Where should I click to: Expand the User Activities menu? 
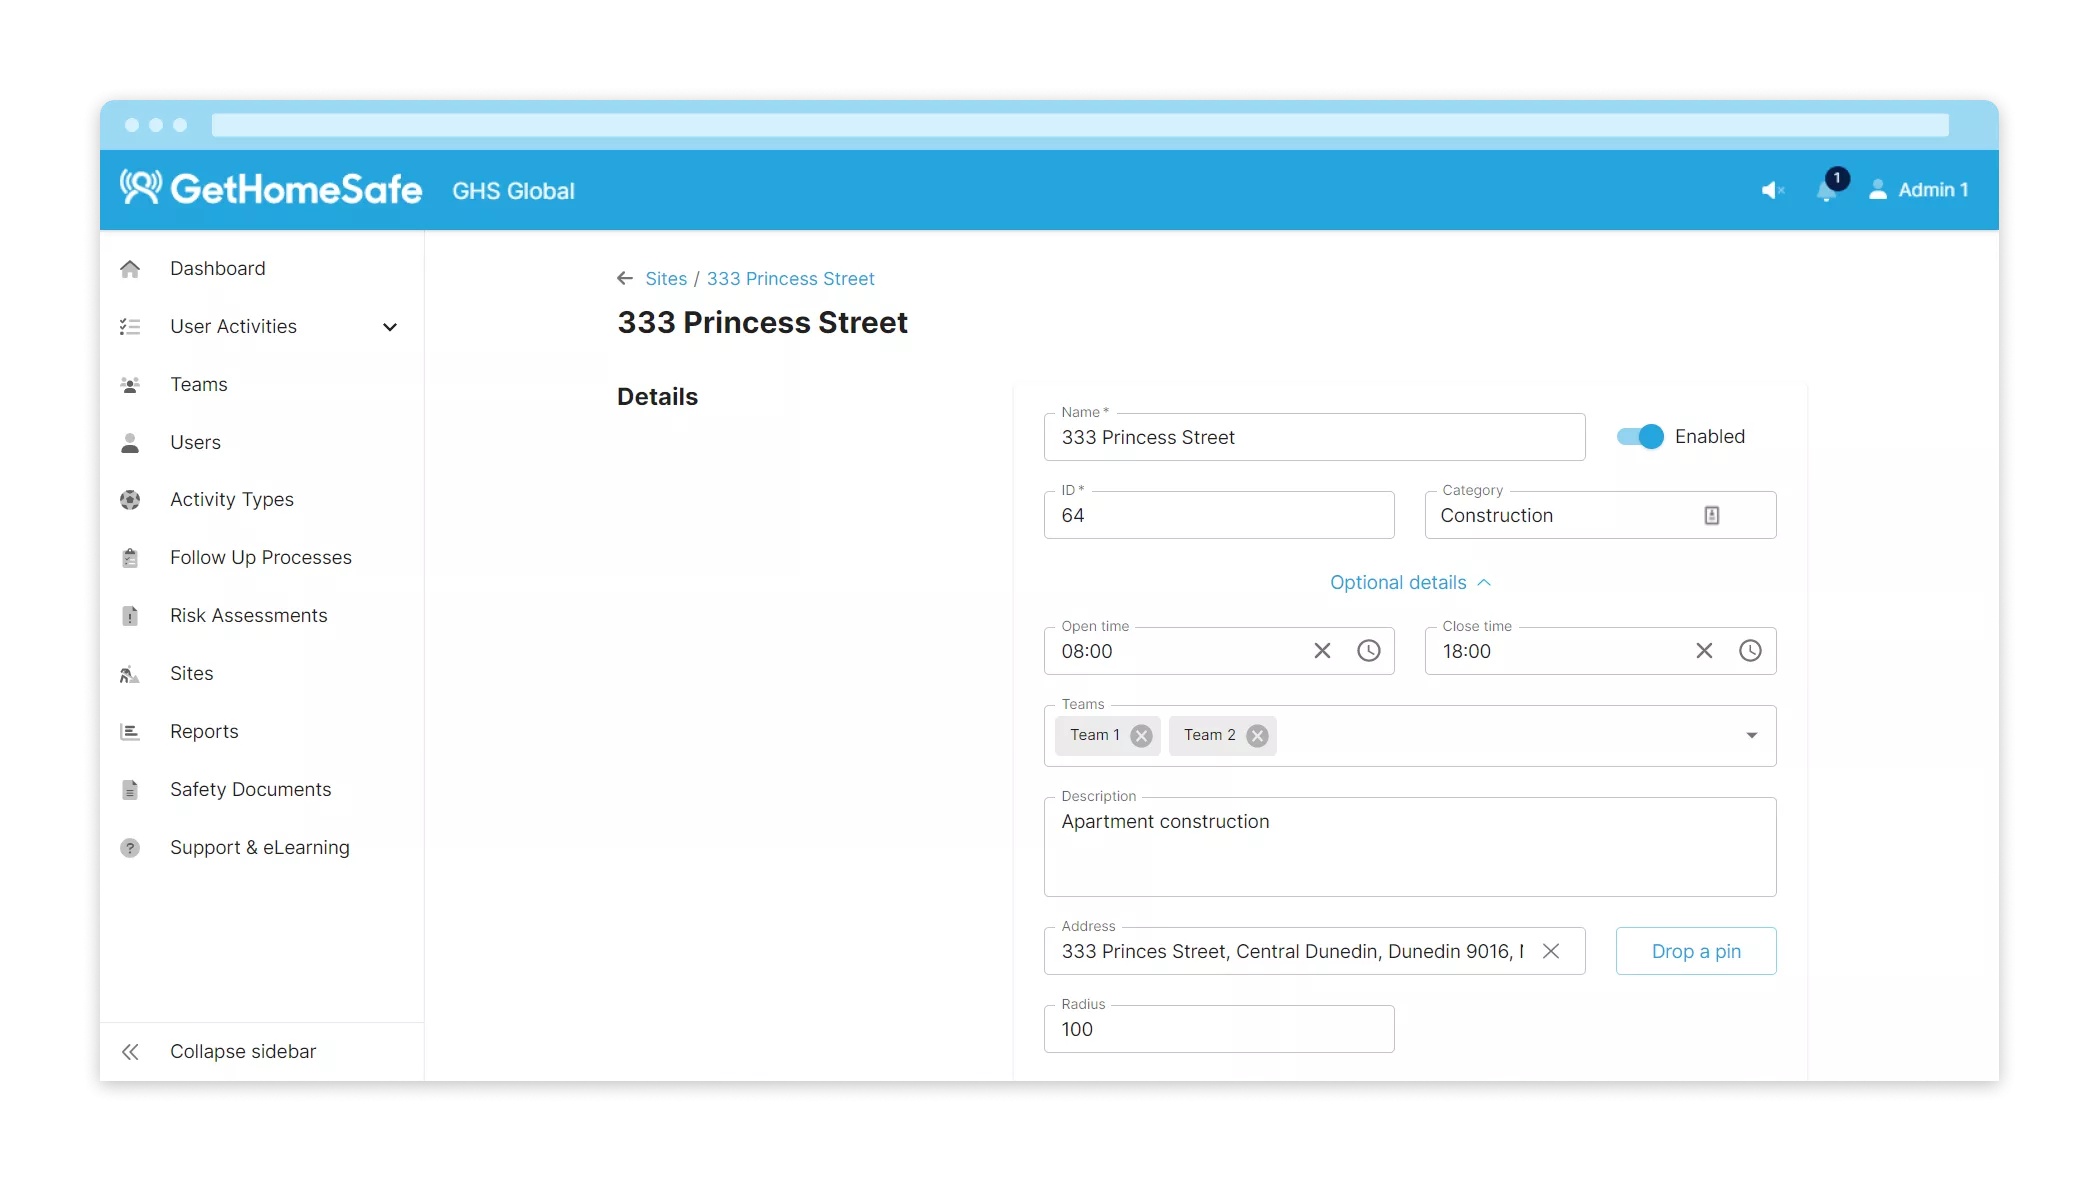390,327
